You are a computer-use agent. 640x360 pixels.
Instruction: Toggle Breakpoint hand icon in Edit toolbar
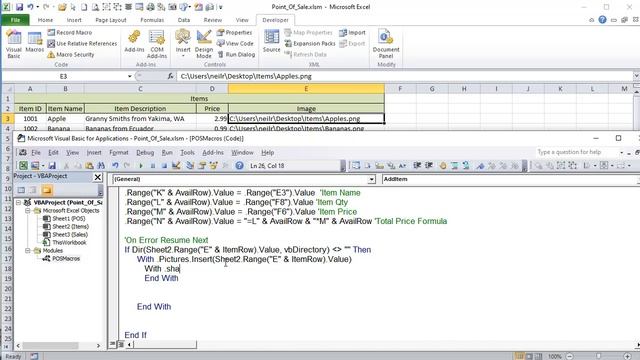(442, 166)
